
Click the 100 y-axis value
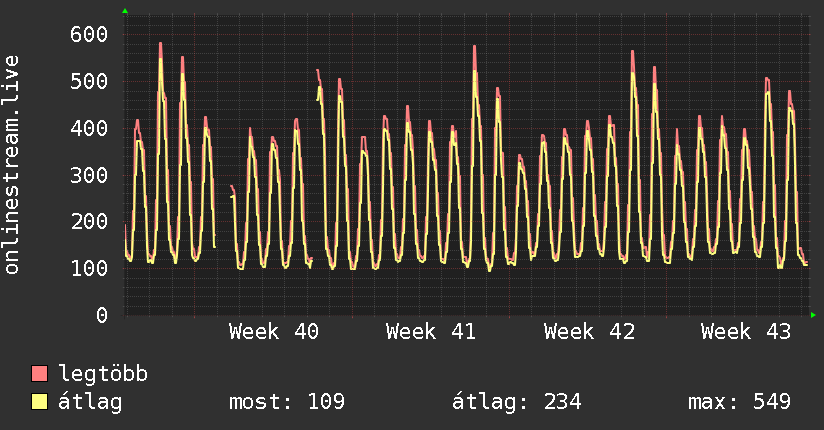point(89,269)
